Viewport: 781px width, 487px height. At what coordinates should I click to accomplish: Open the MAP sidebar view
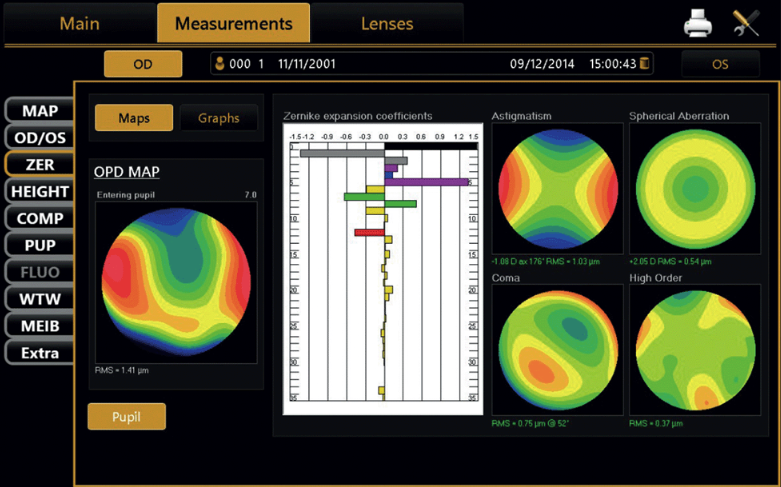point(40,111)
